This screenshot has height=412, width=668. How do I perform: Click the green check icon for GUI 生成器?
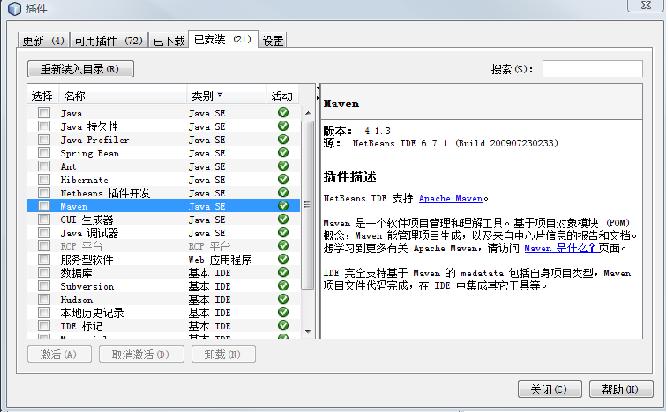(x=283, y=219)
